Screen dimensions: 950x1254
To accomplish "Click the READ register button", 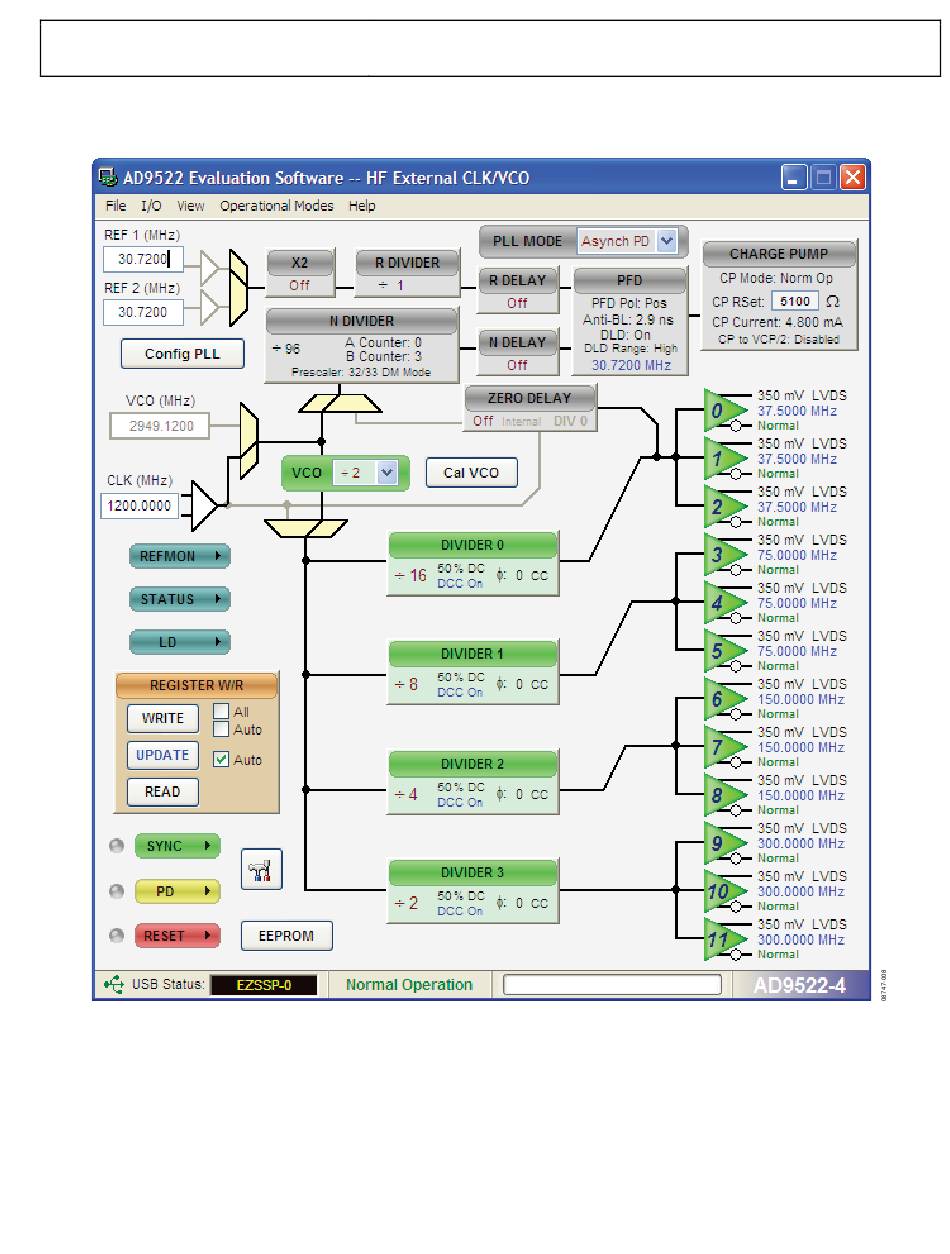I will point(163,792).
